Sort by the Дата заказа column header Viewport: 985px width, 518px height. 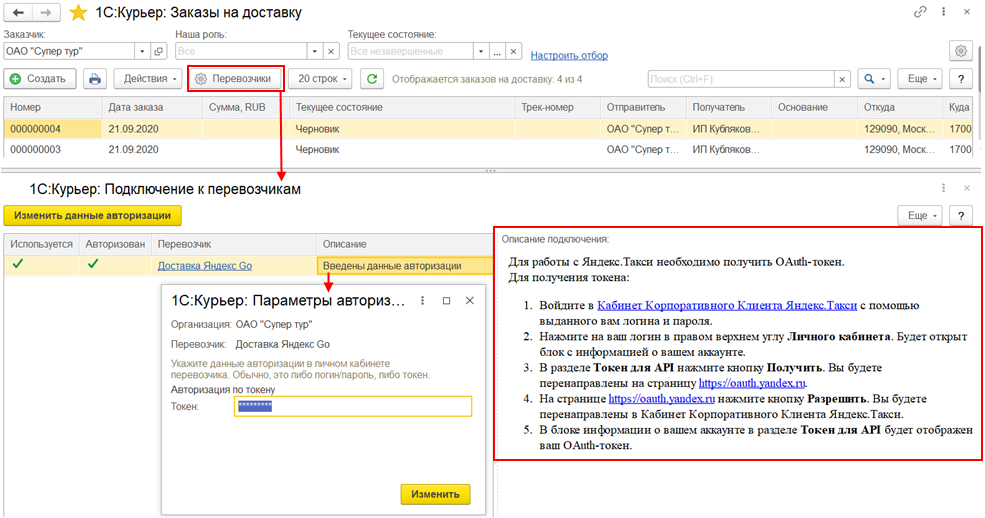(x=151, y=107)
